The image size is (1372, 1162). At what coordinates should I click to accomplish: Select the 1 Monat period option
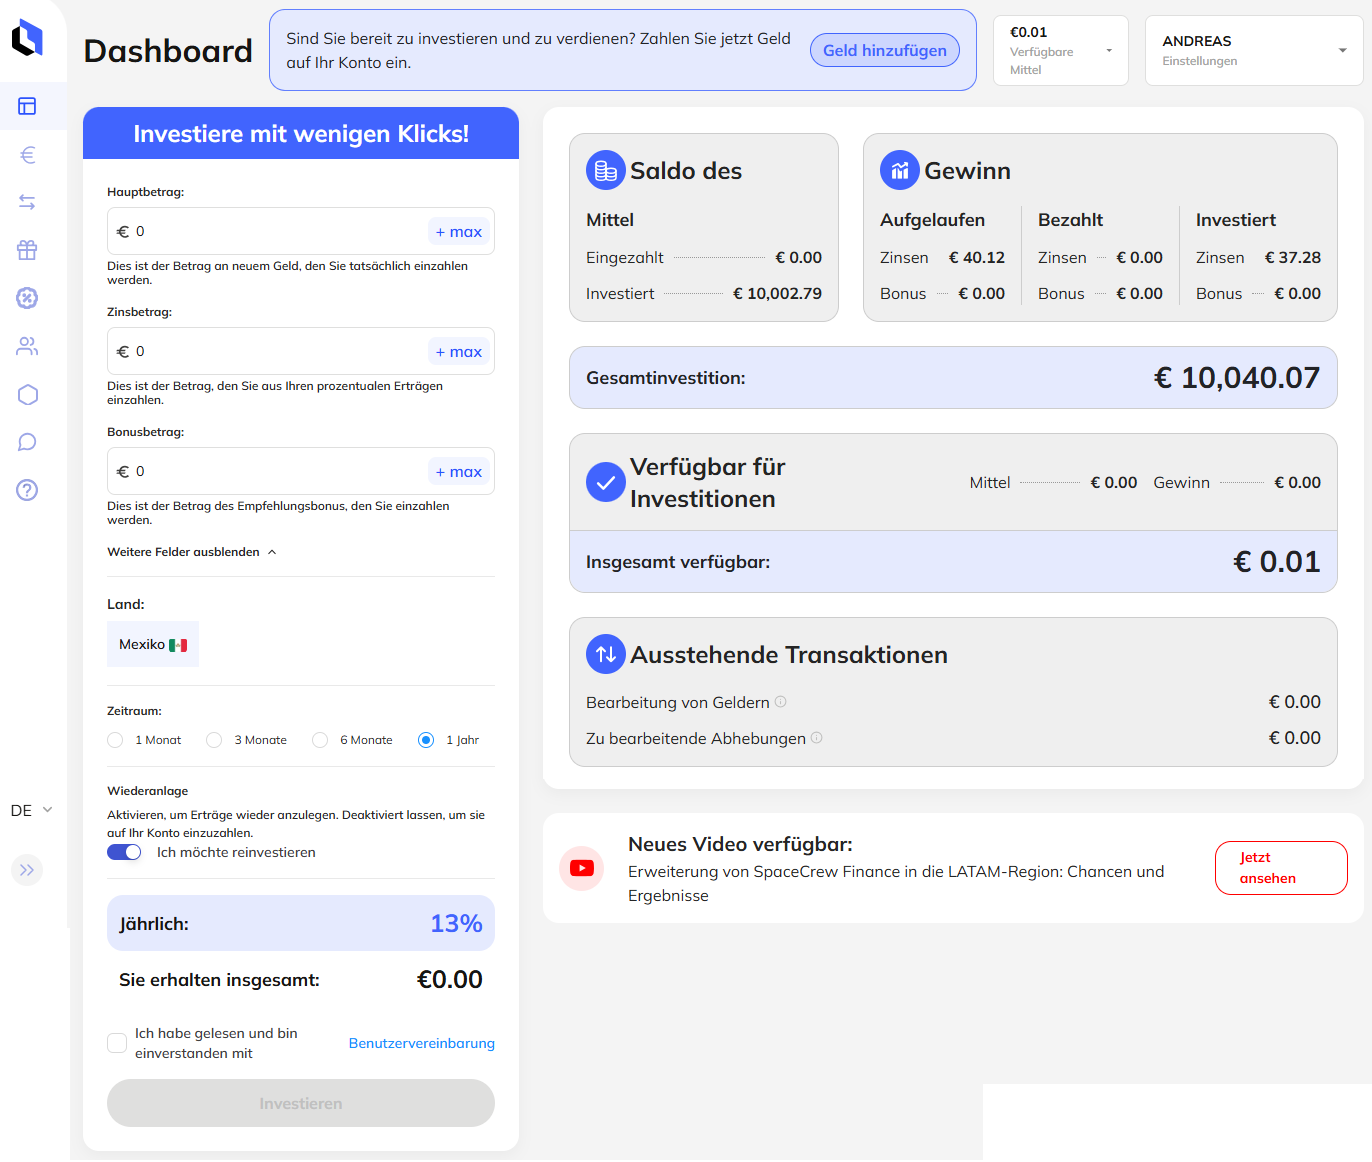115,740
